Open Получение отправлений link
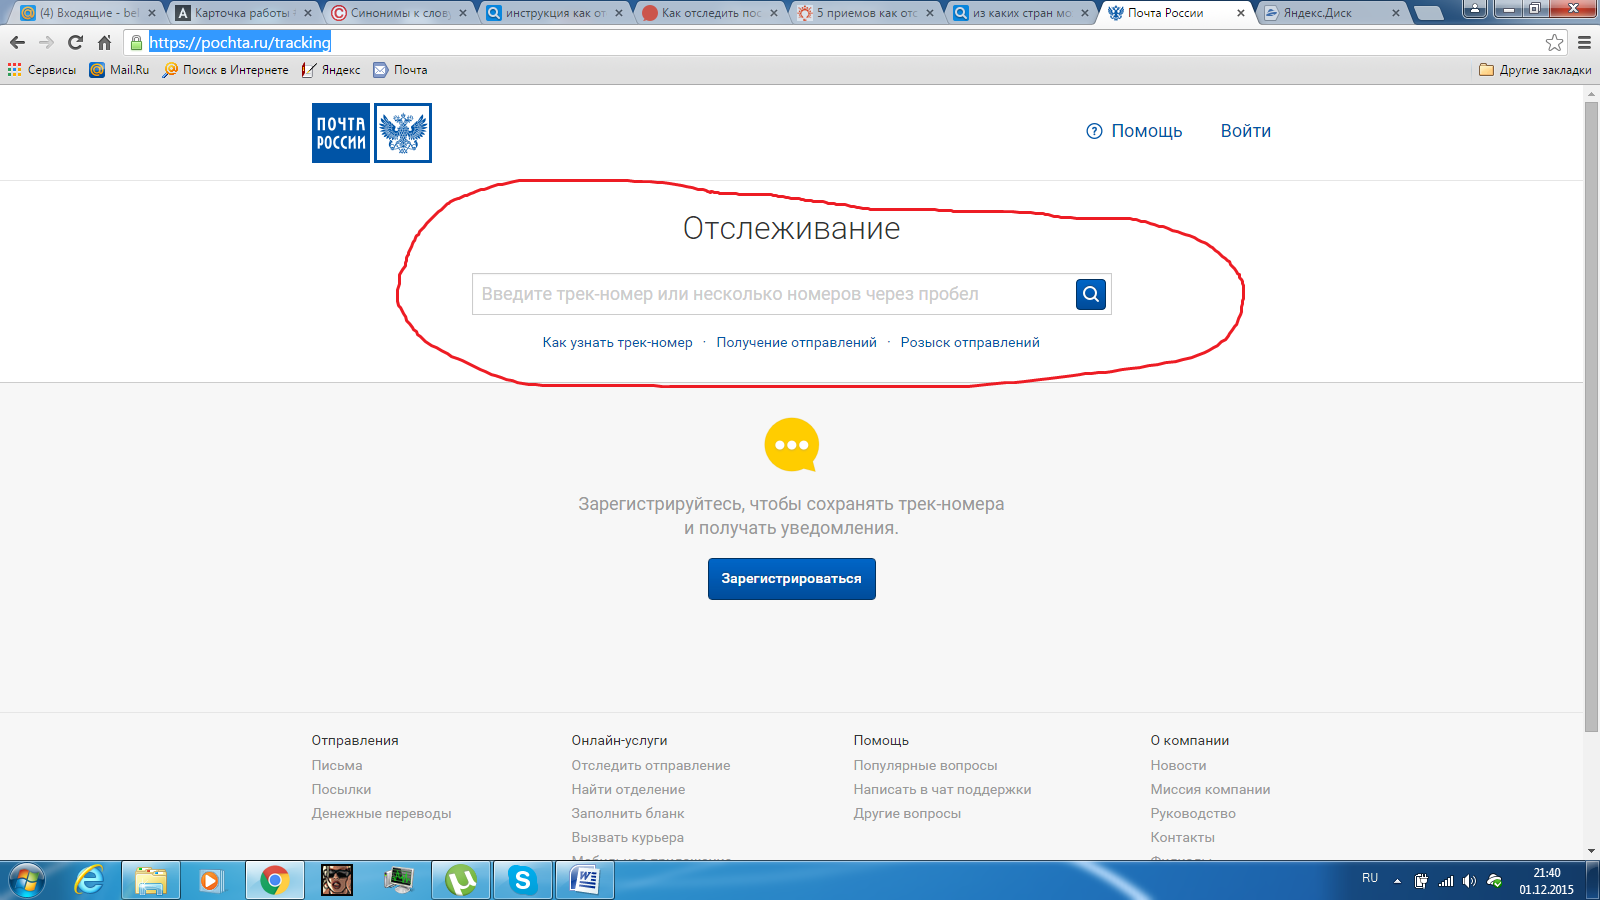Viewport: 1600px width, 900px height. tap(796, 342)
